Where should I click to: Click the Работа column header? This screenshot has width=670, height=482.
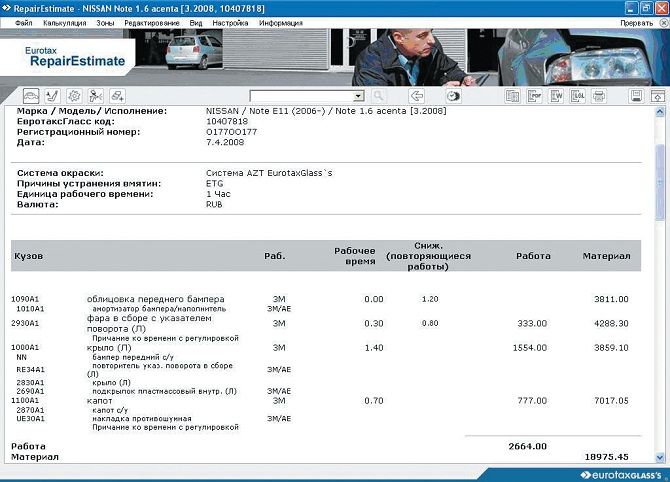[533, 256]
